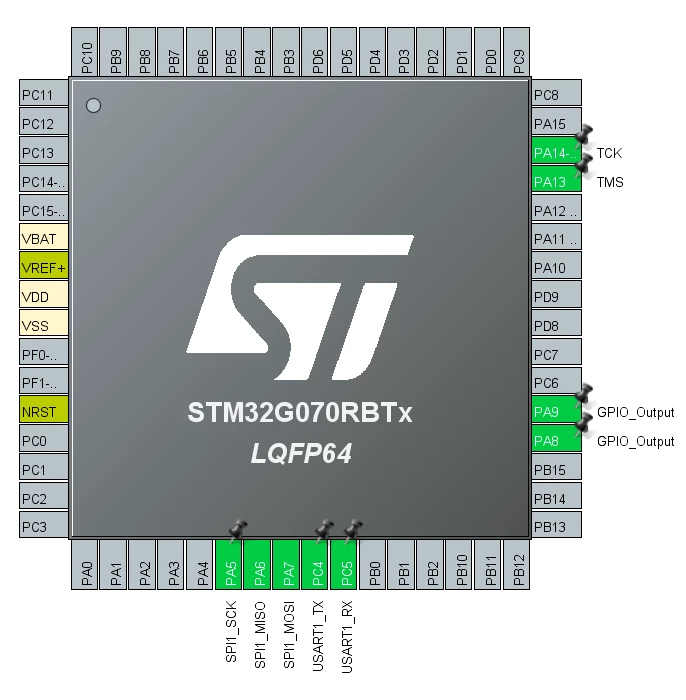Select pin PA4 on bottom row
This screenshot has height=700, width=686.
pyautogui.click(x=200, y=564)
